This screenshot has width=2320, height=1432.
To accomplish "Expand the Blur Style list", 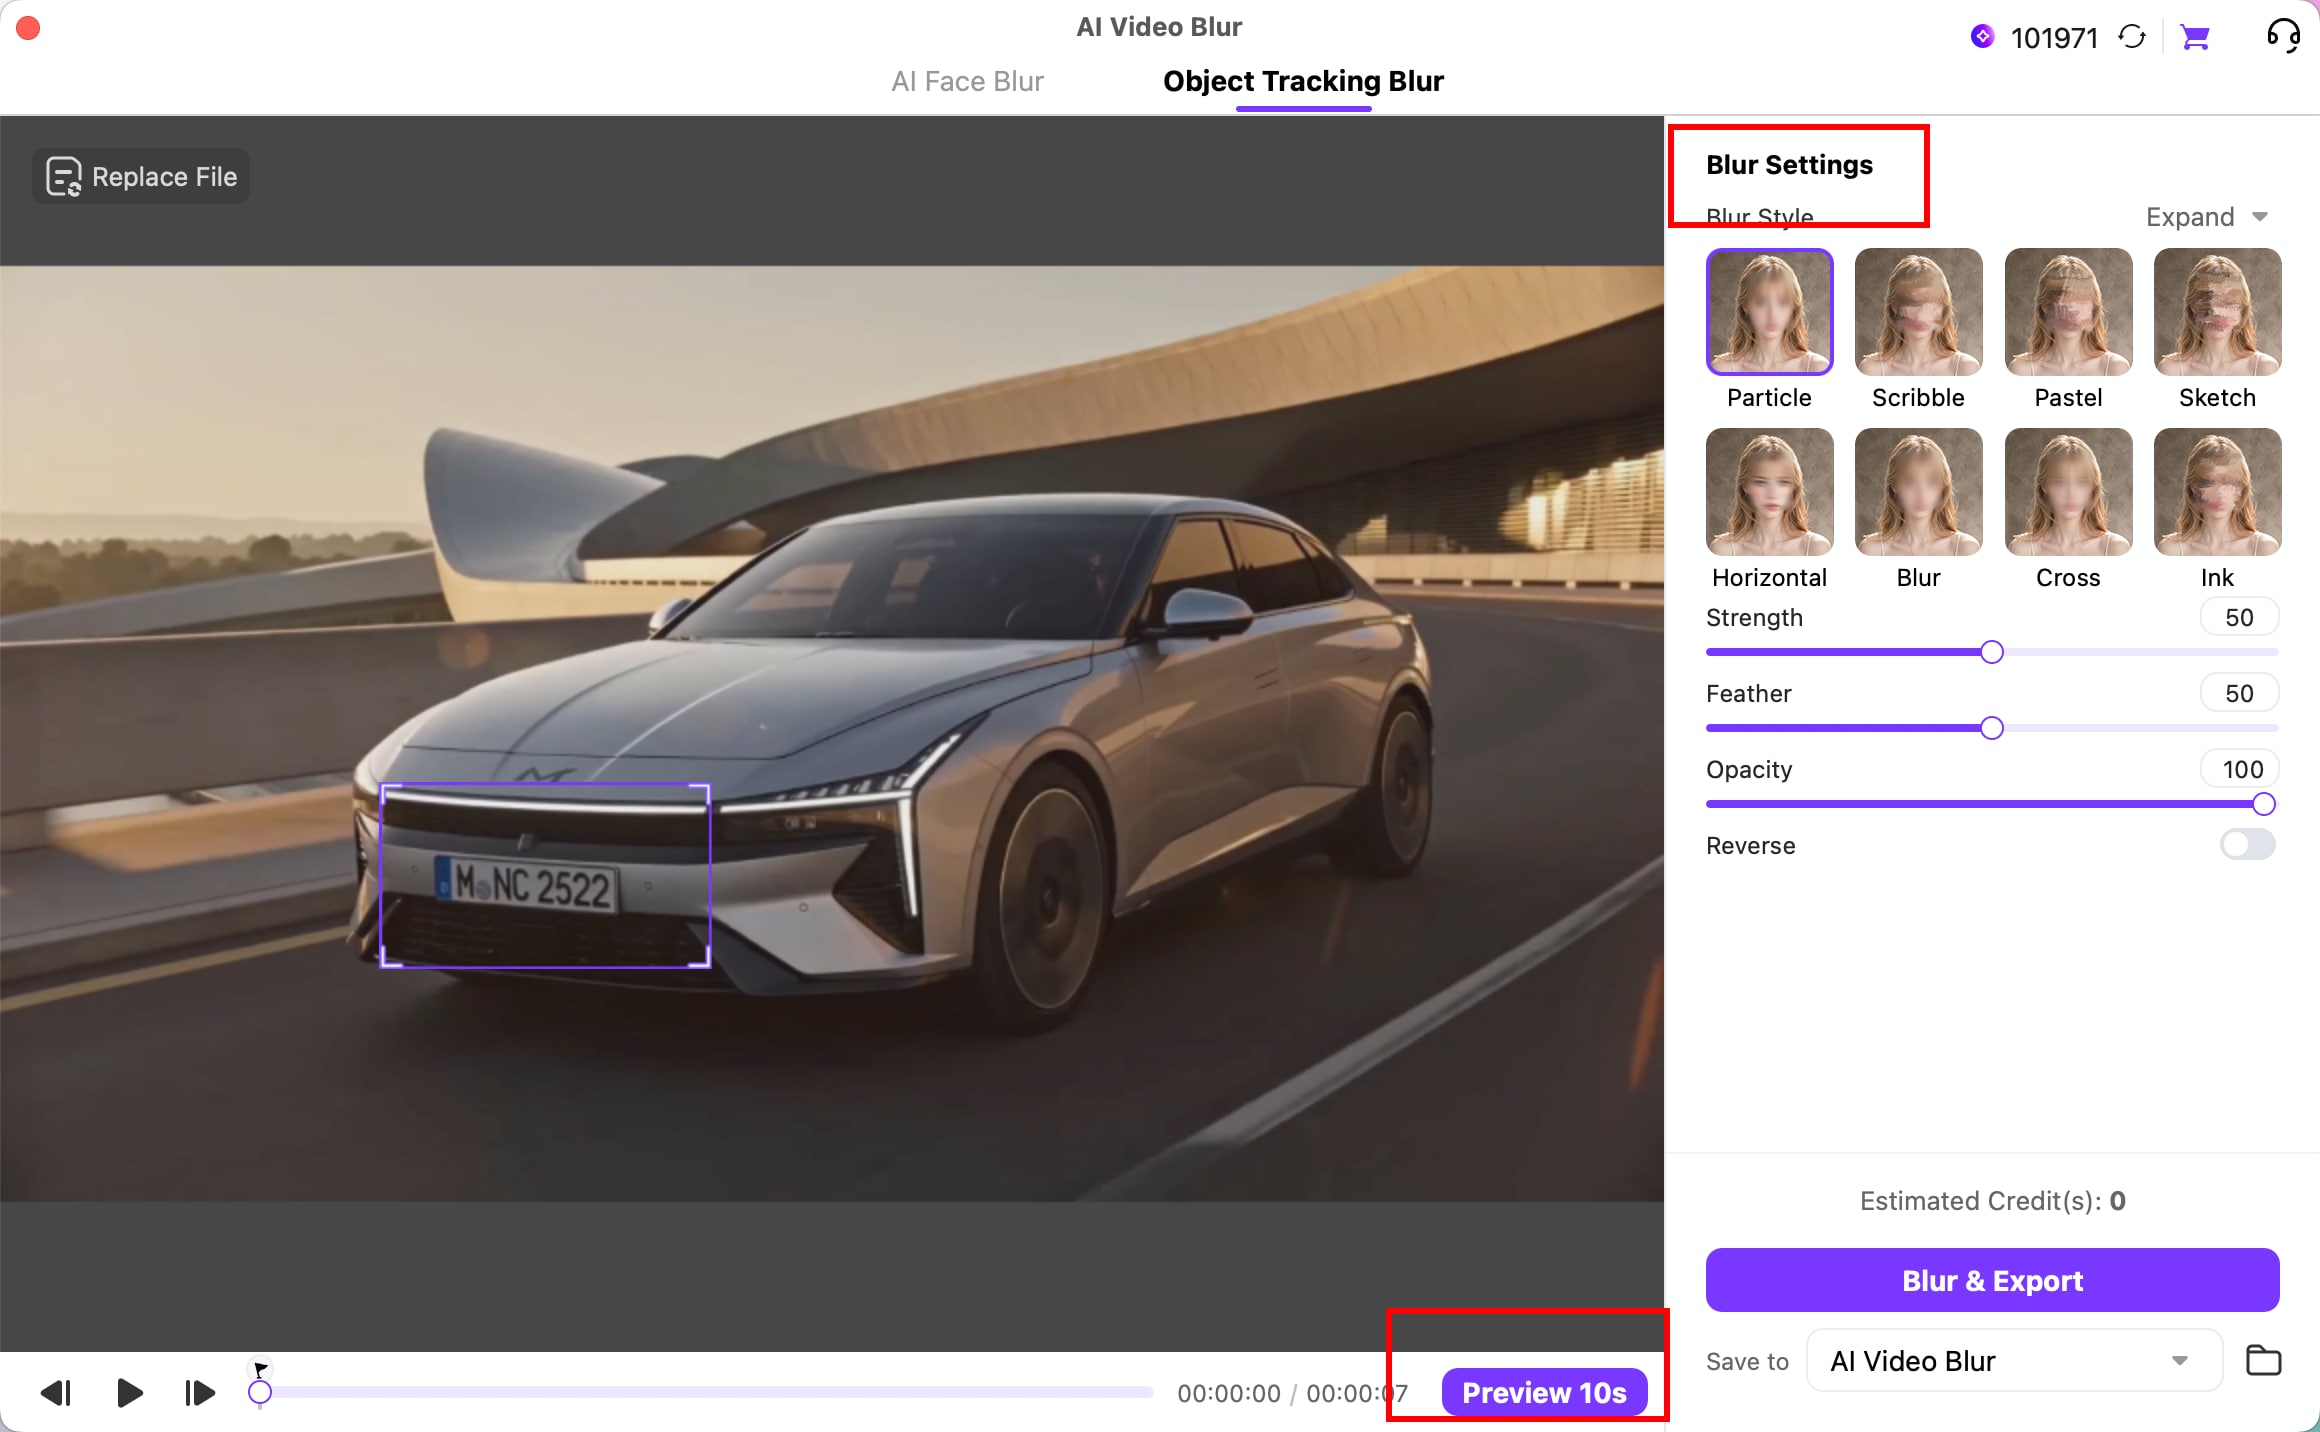I will click(2207, 217).
